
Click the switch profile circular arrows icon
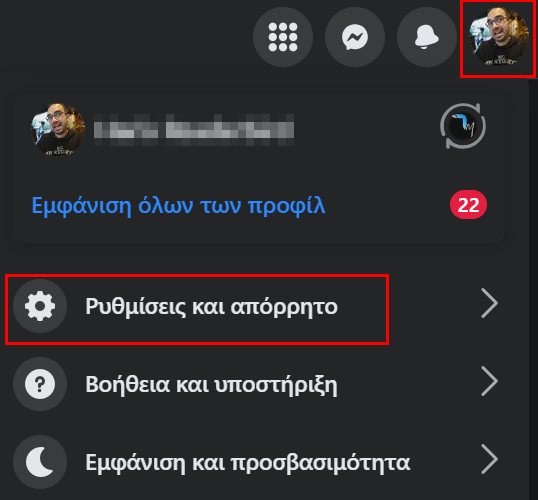[x=463, y=126]
